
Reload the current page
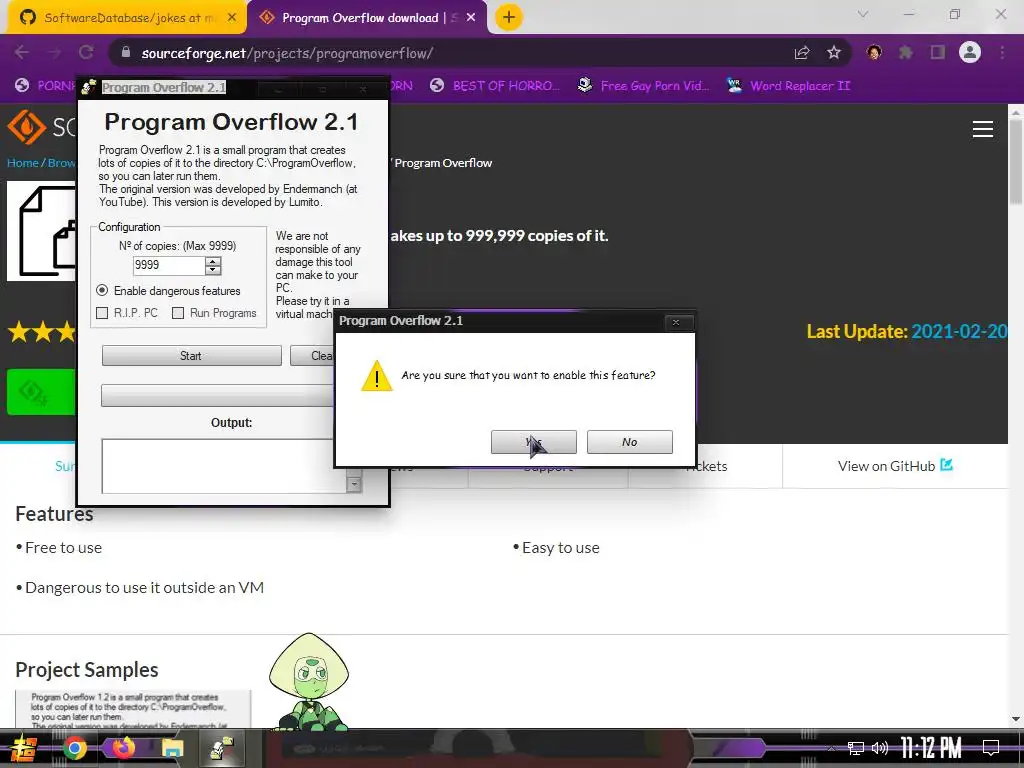click(x=86, y=53)
